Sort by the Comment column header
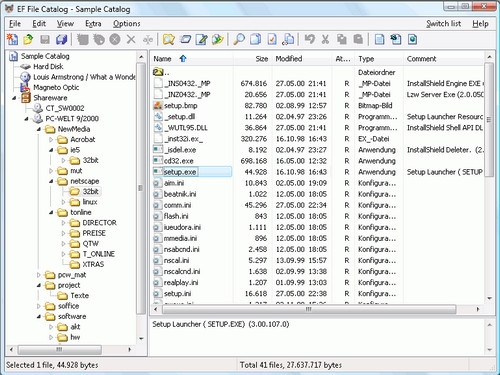 tap(444, 59)
